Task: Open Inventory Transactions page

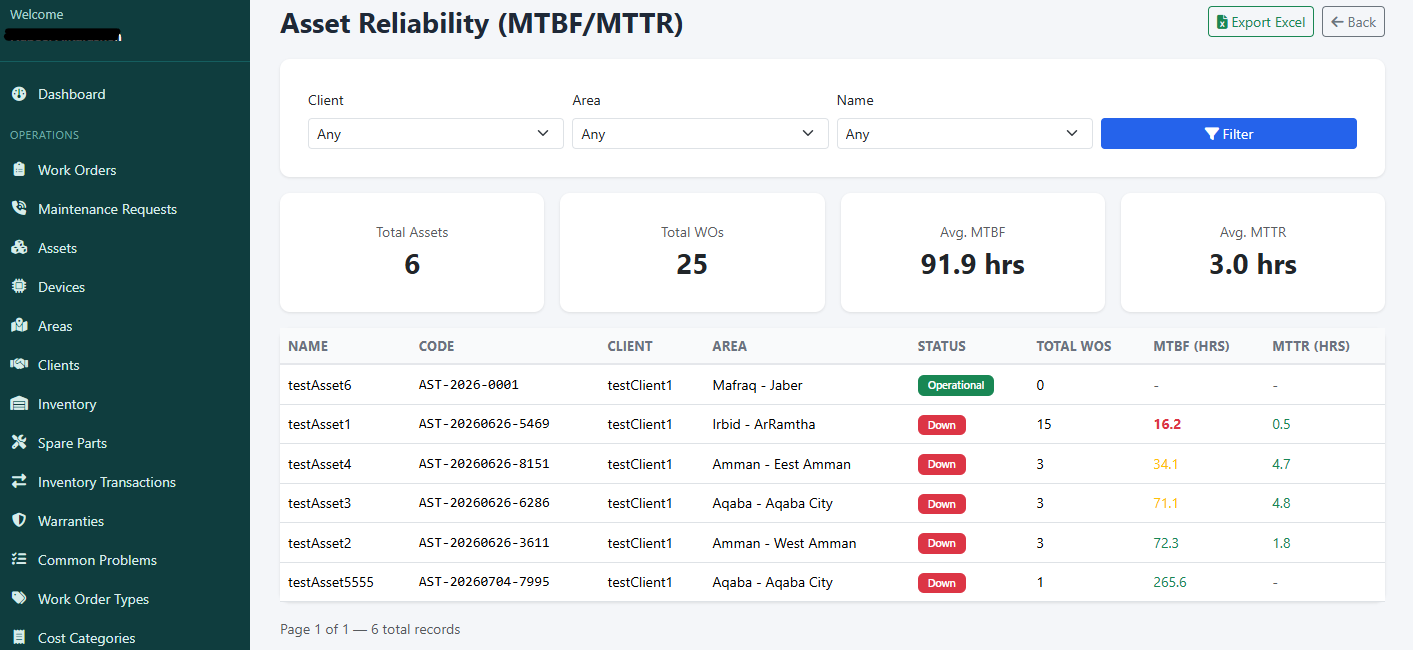Action: [107, 482]
